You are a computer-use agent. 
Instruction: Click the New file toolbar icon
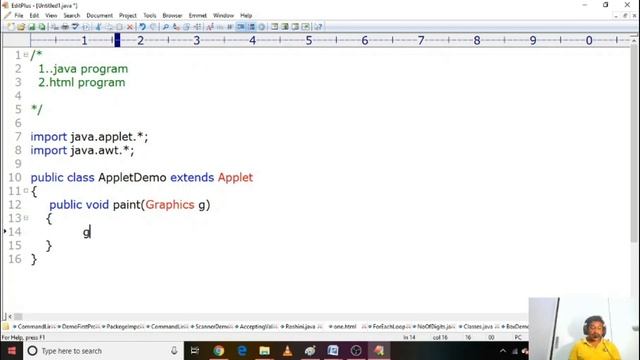click(x=11, y=27)
